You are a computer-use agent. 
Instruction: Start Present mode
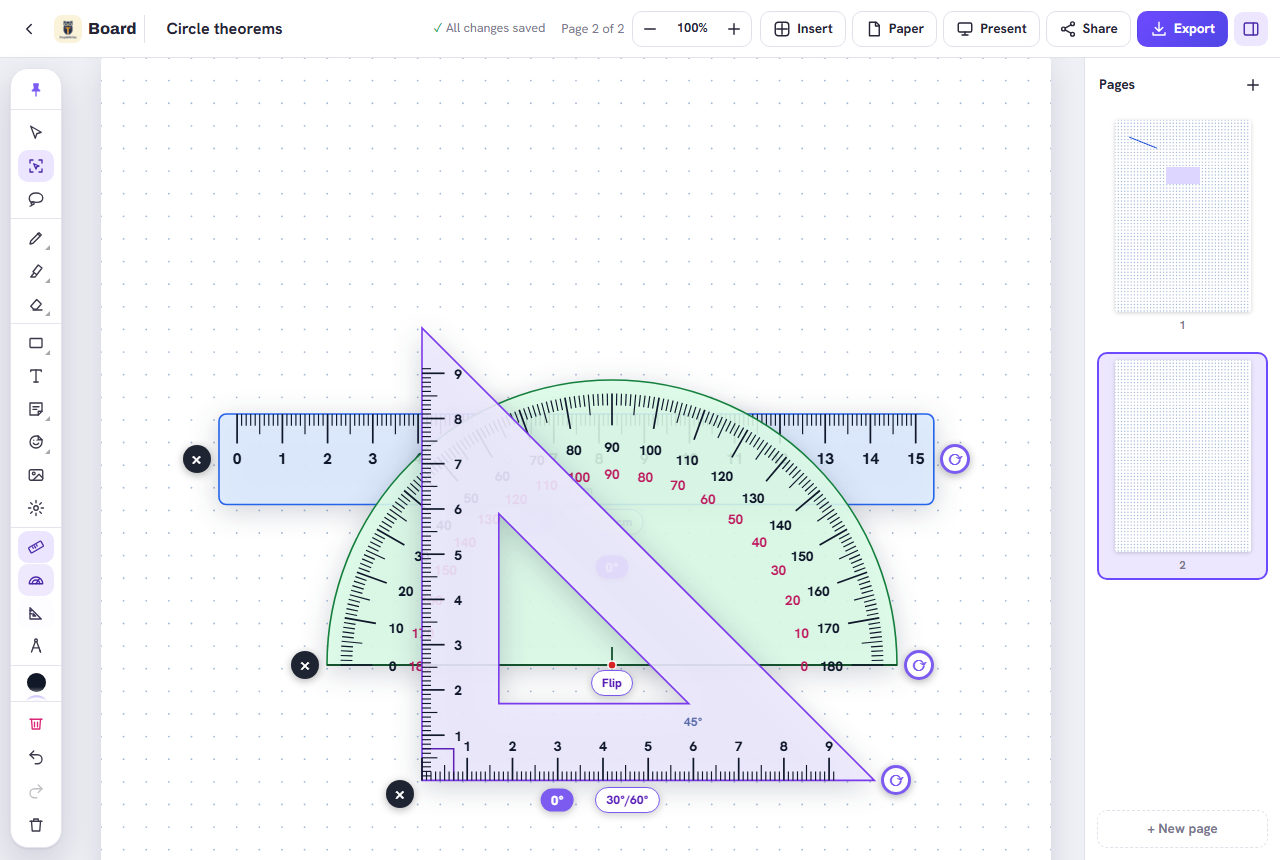(991, 29)
